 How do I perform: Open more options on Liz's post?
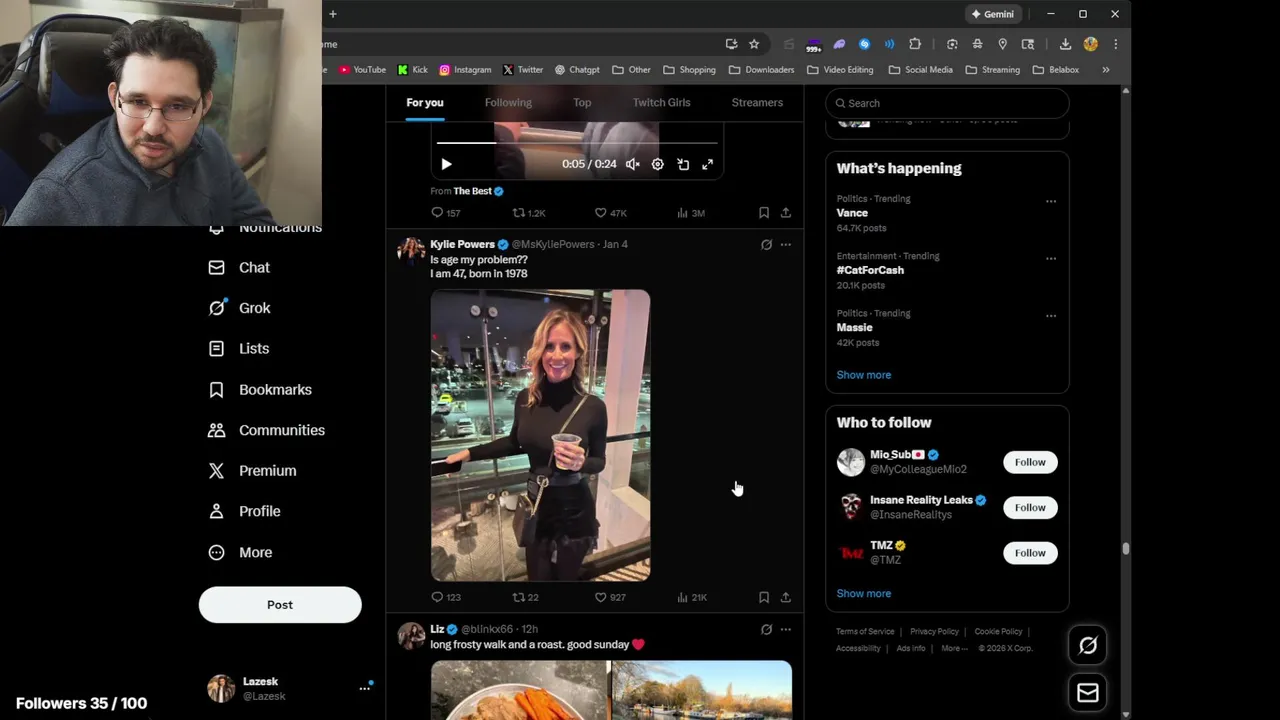click(x=786, y=629)
